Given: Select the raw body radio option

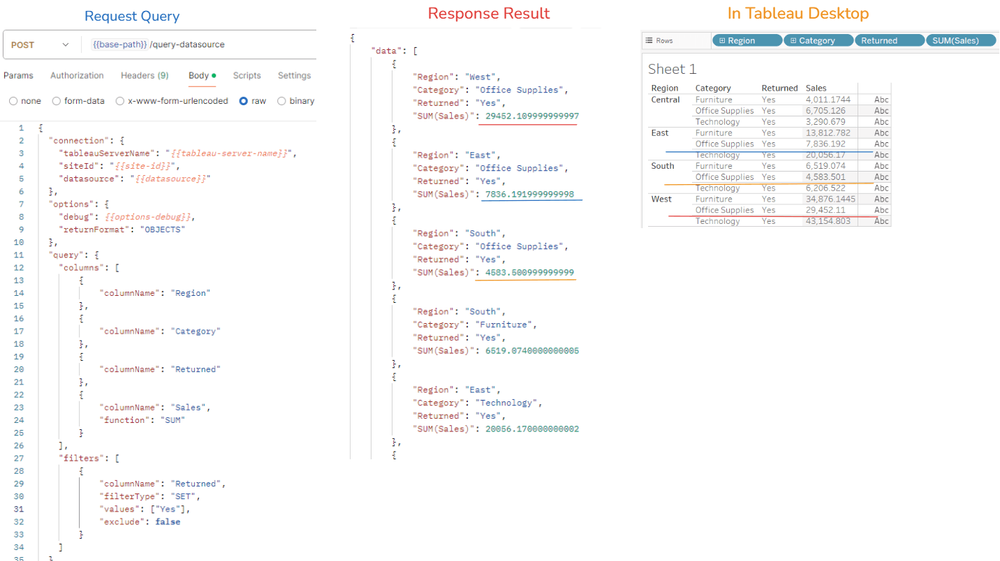Looking at the screenshot, I should (x=243, y=101).
